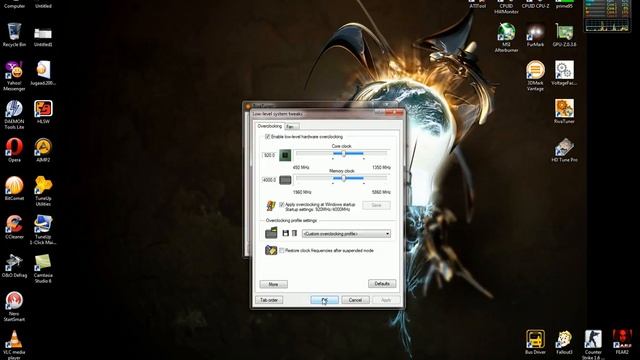This screenshot has width=640, height=360.
Task: Open the Jugaad file on desktop
Action: pos(43,73)
